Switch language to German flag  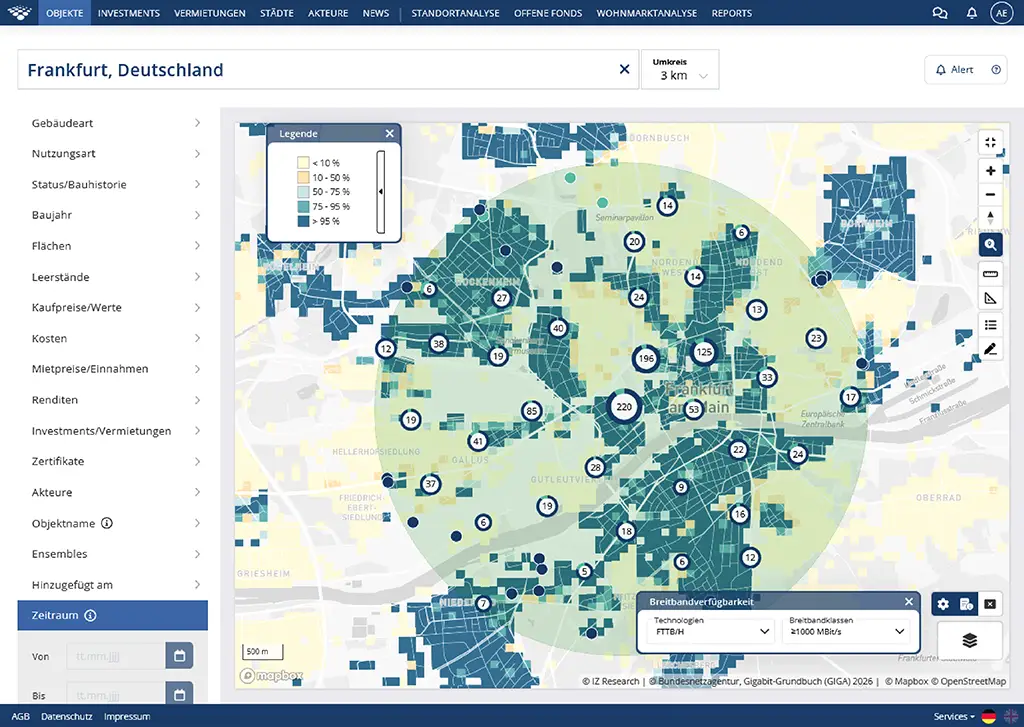(x=989, y=717)
